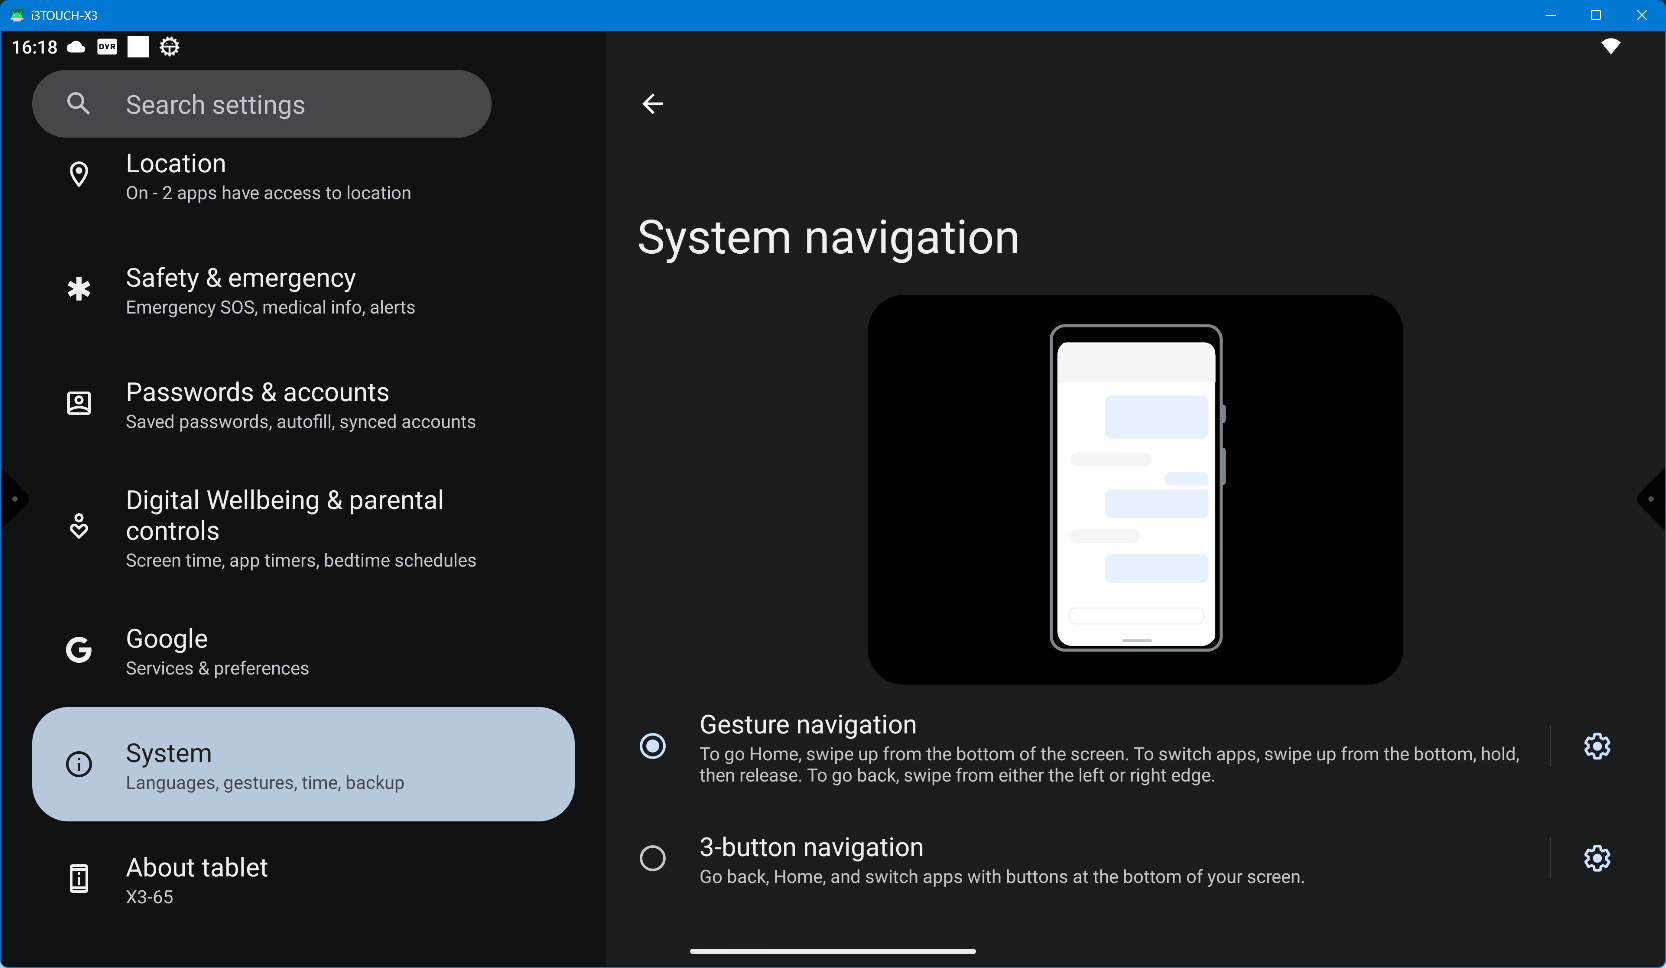Click the 3-button navigation description text
Viewport: 1666px width, 968px height.
[1001, 877]
